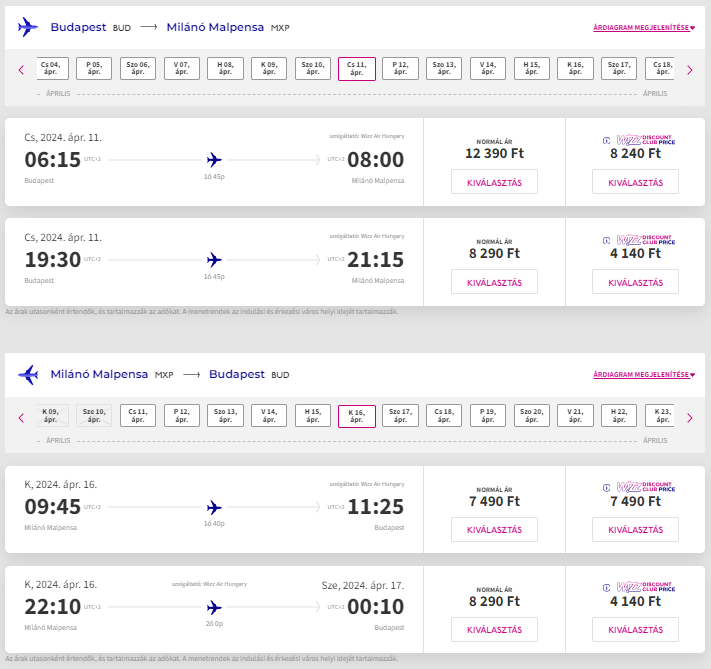The width and height of the screenshot is (711, 669).
Task: Expand outbound Árdiagram megjelenítése price chart
Action: (x=644, y=28)
